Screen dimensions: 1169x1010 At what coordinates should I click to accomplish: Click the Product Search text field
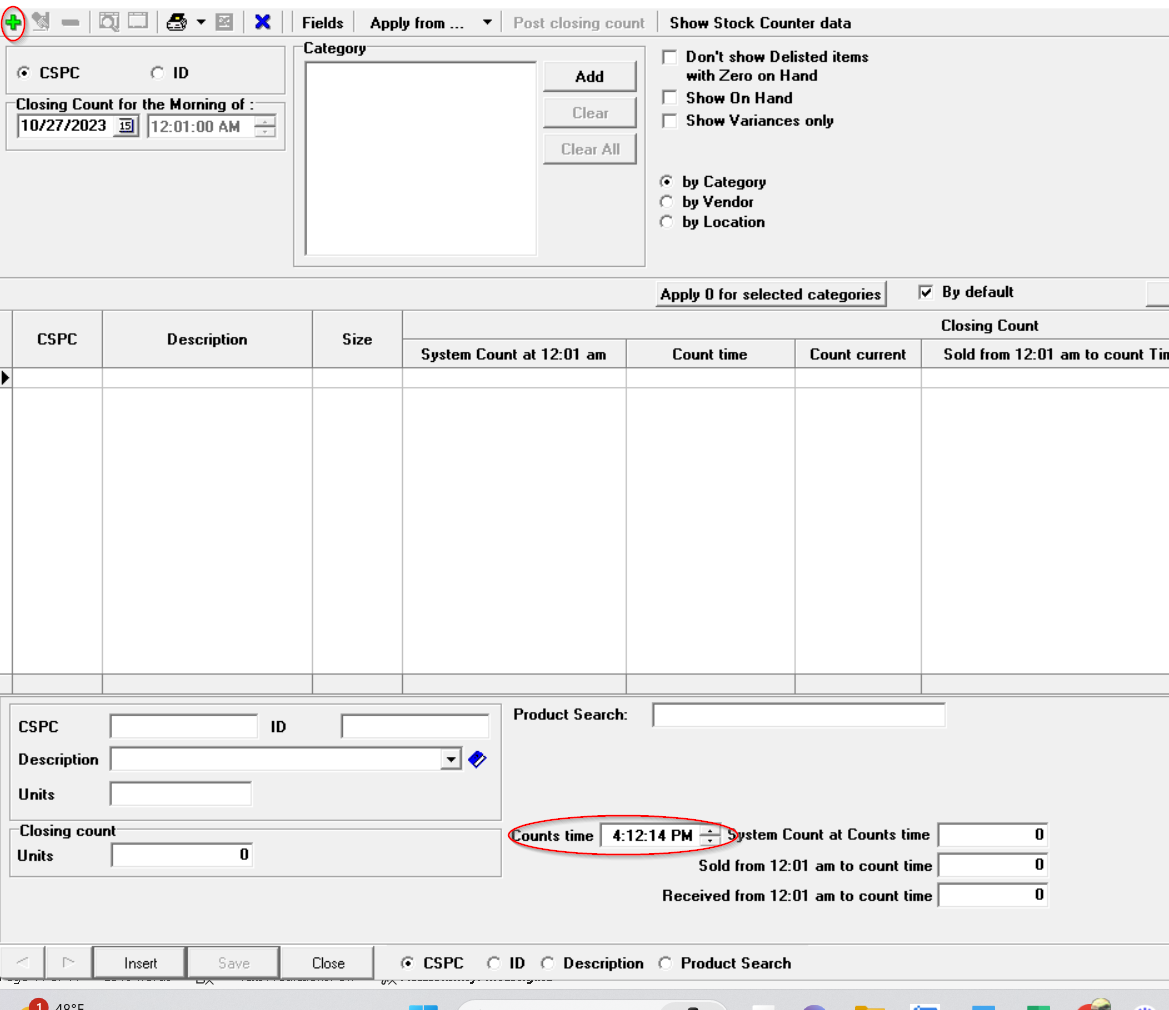(x=798, y=715)
